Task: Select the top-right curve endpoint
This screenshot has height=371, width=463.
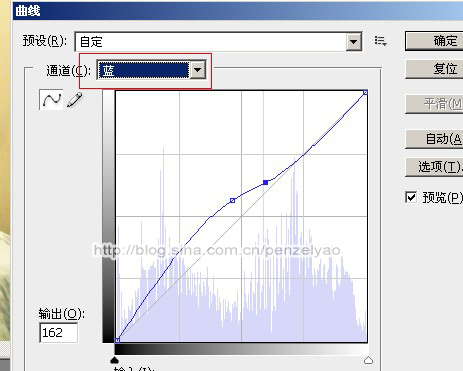Action: coord(365,92)
